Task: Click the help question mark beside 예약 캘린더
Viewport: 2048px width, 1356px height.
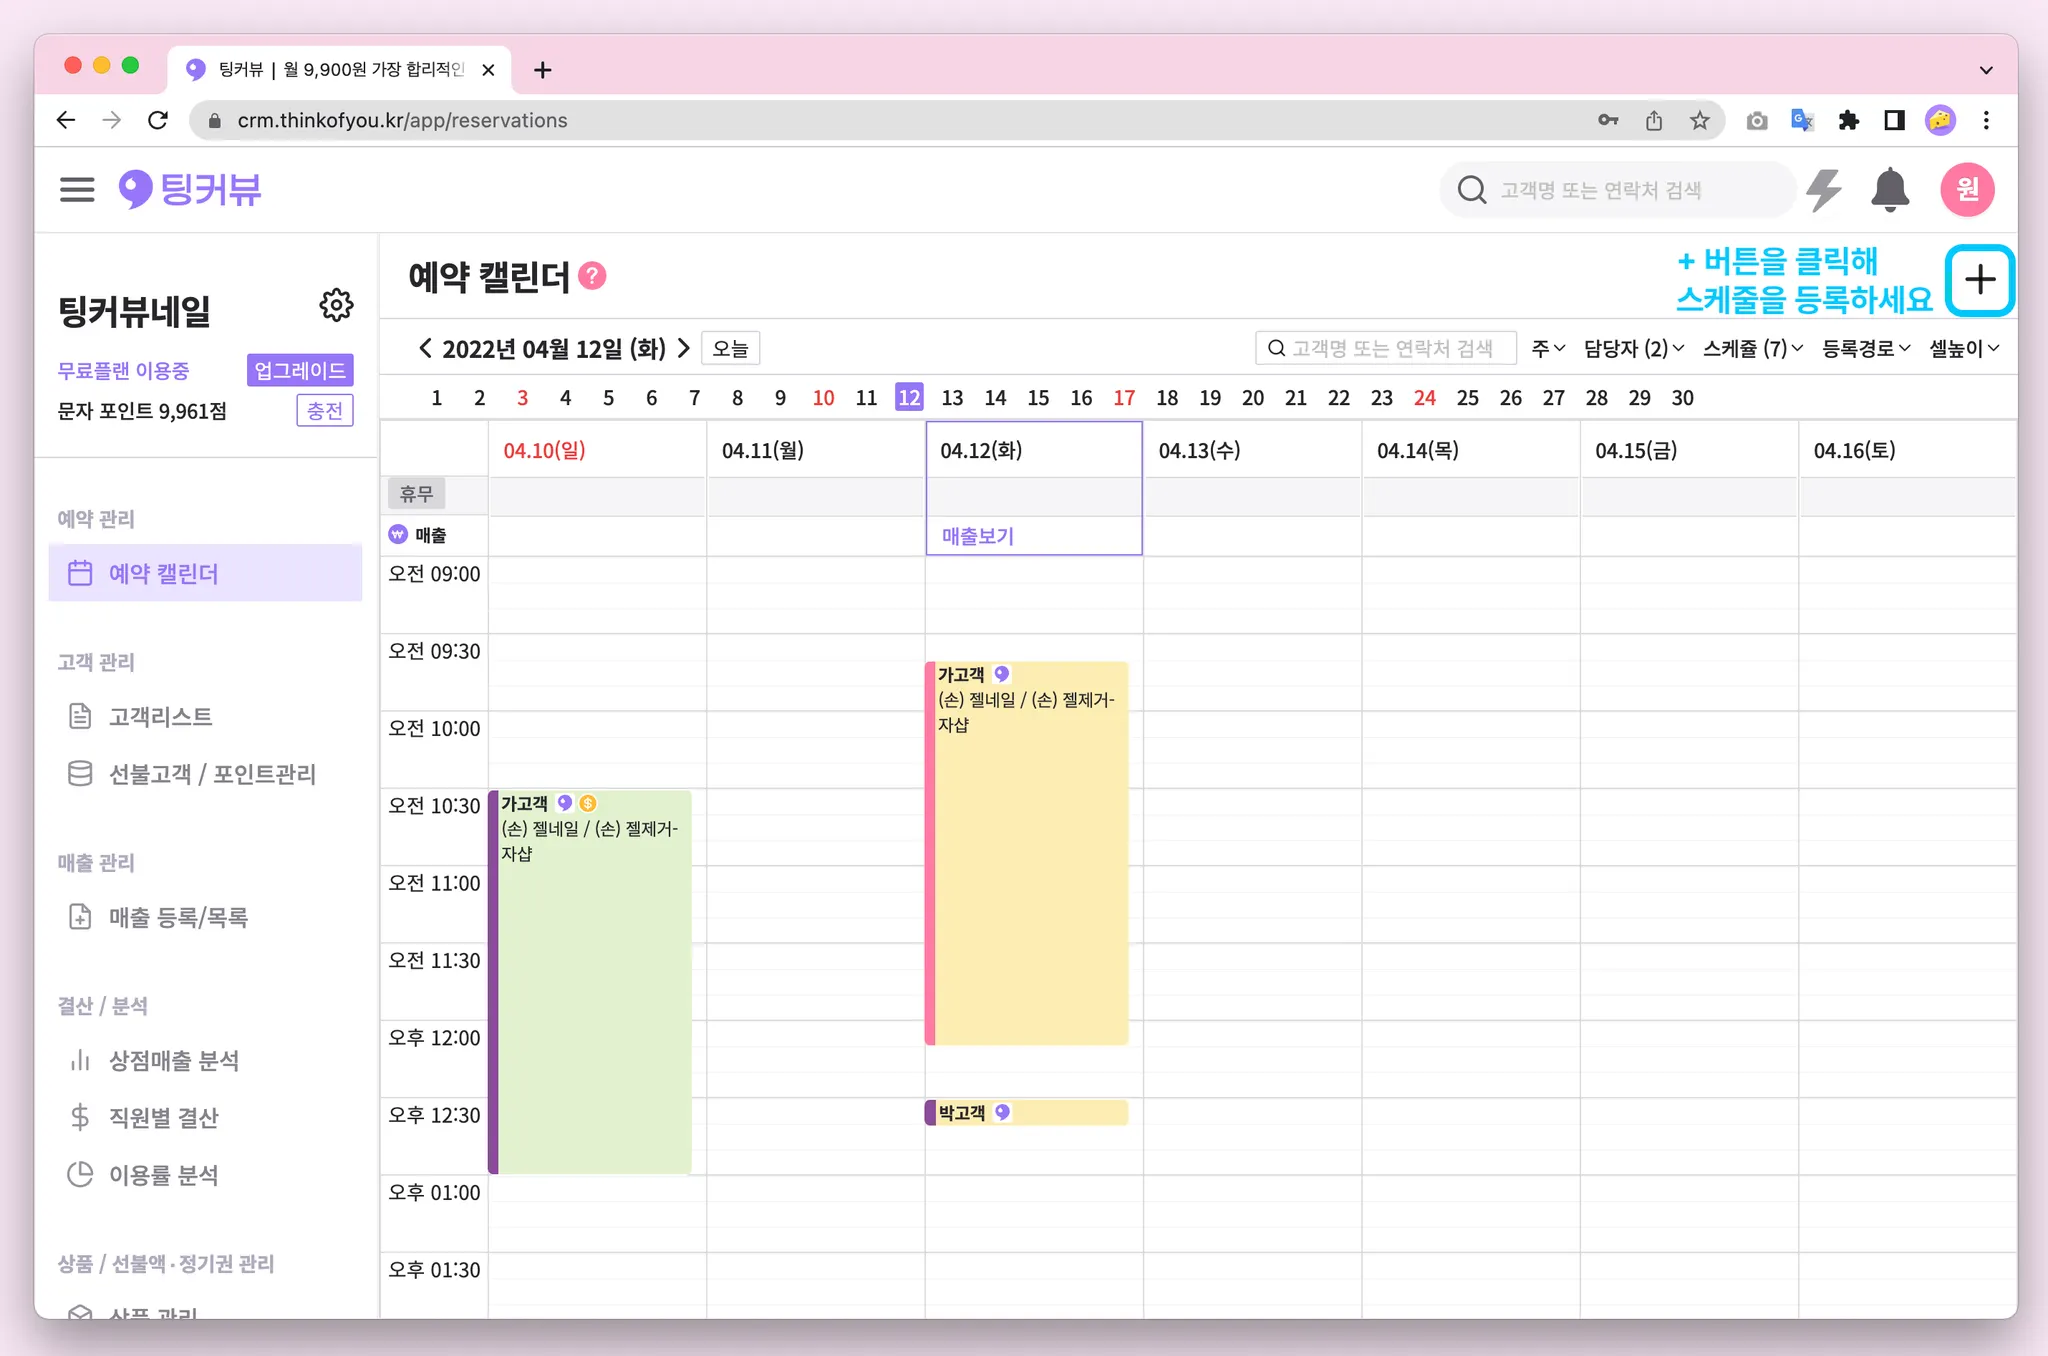Action: [592, 276]
